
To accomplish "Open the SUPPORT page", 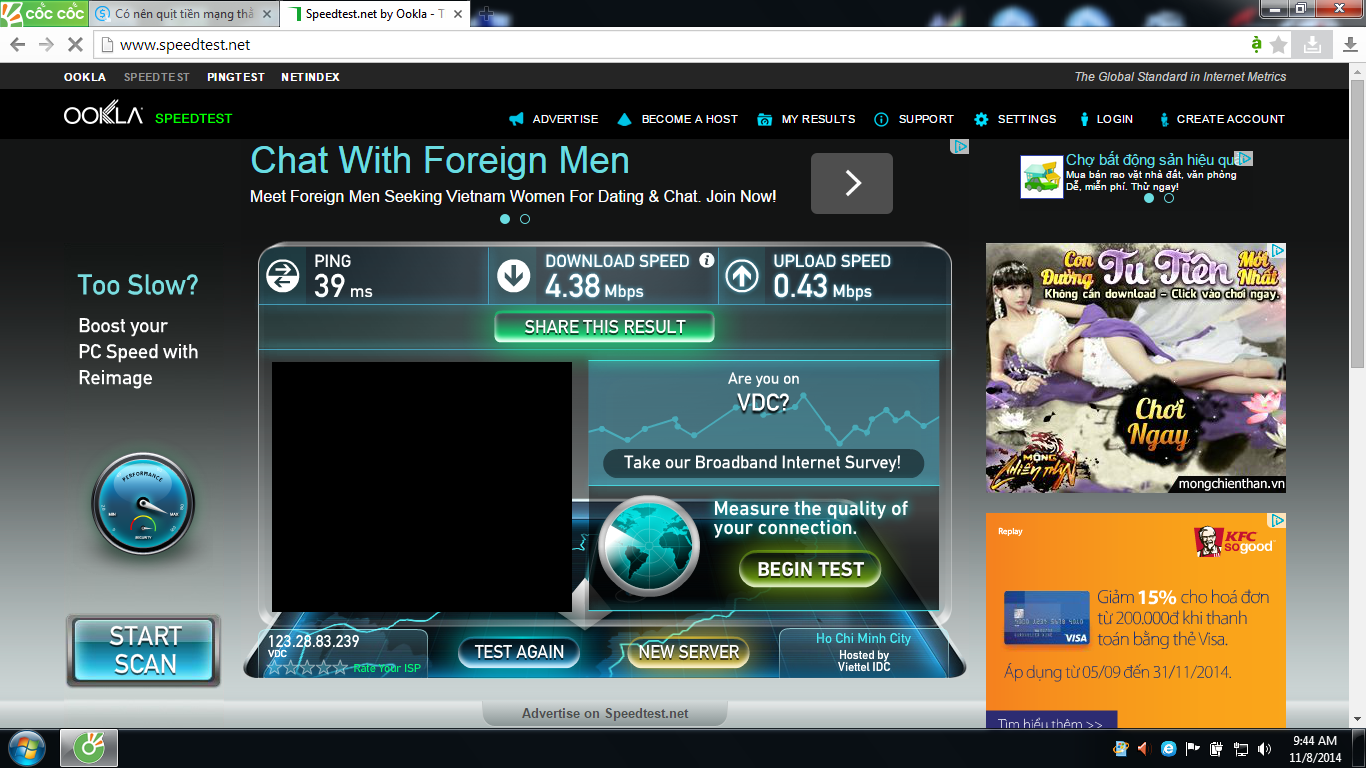I will (926, 119).
